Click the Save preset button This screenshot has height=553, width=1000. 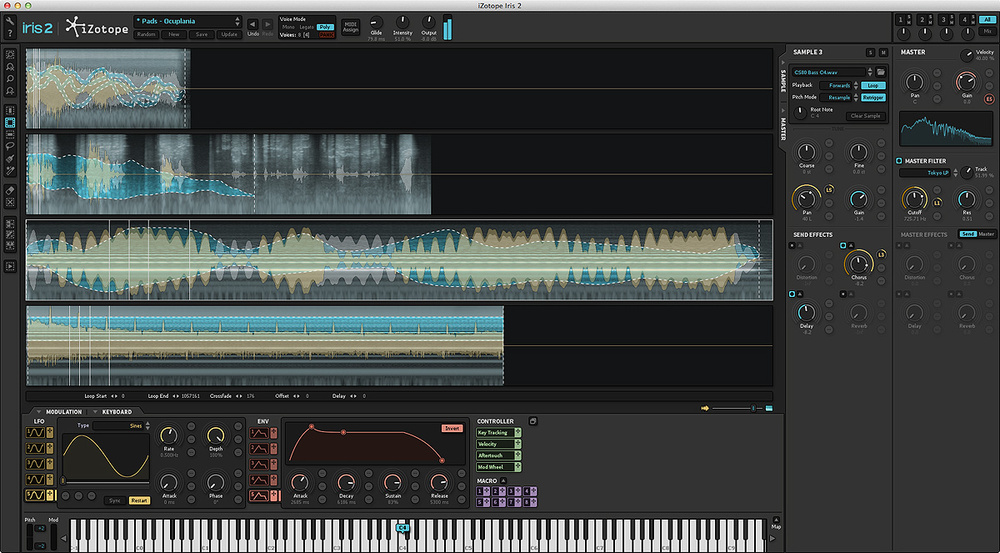point(202,34)
